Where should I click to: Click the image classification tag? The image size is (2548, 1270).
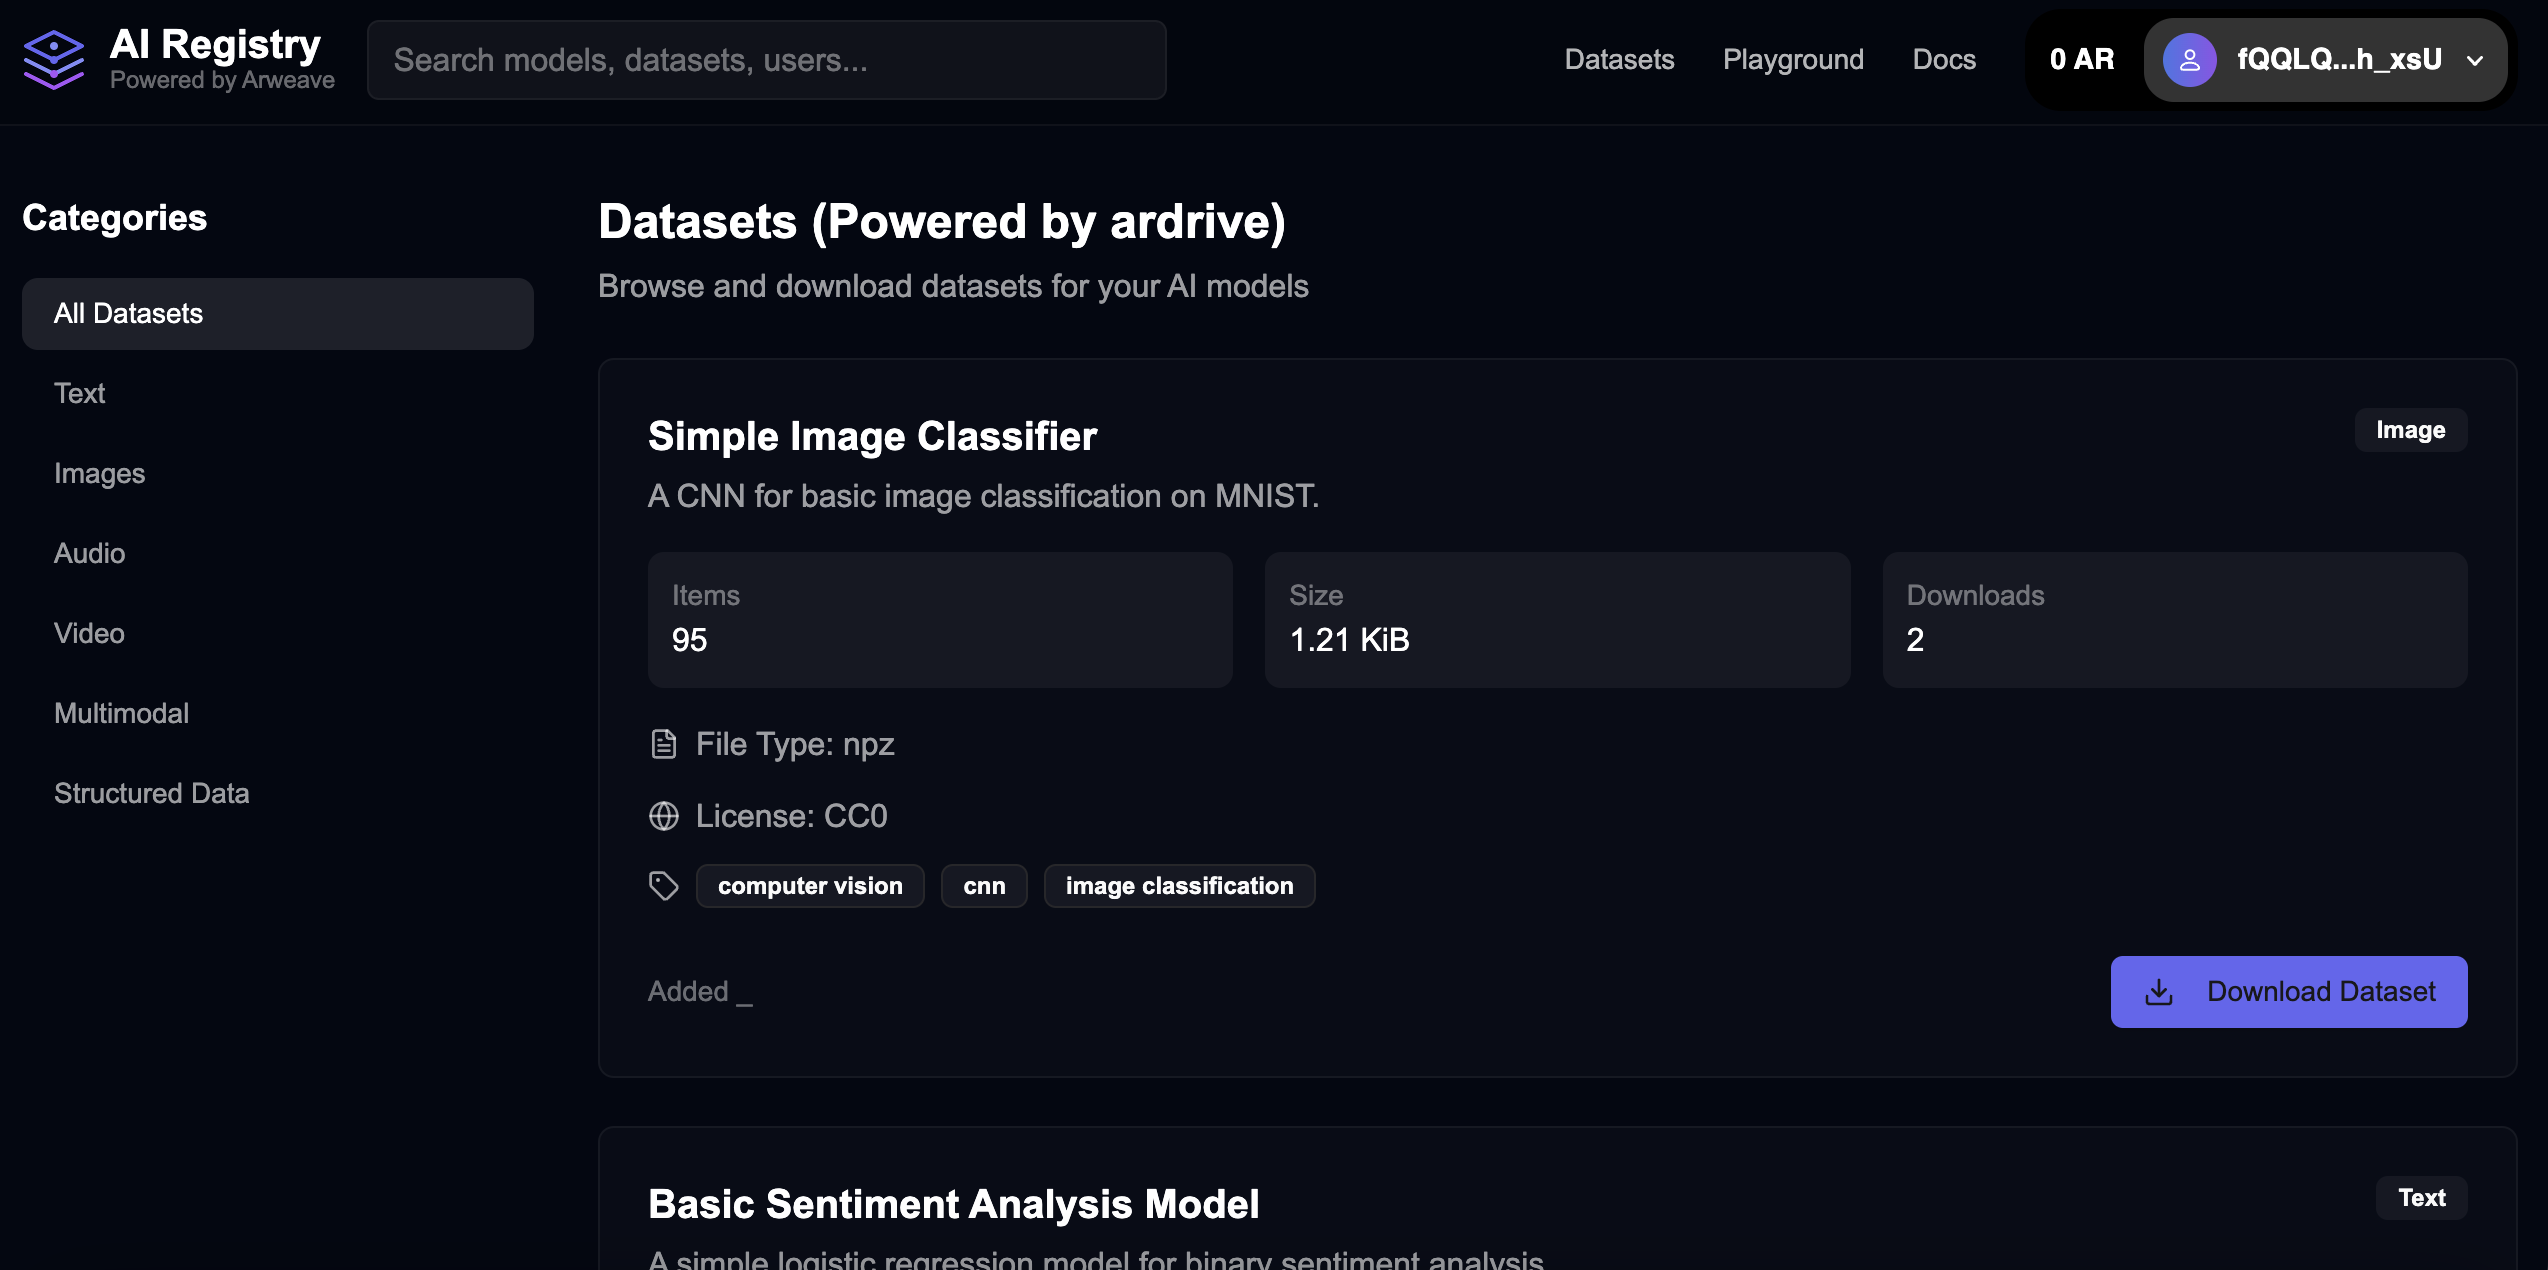coord(1179,886)
